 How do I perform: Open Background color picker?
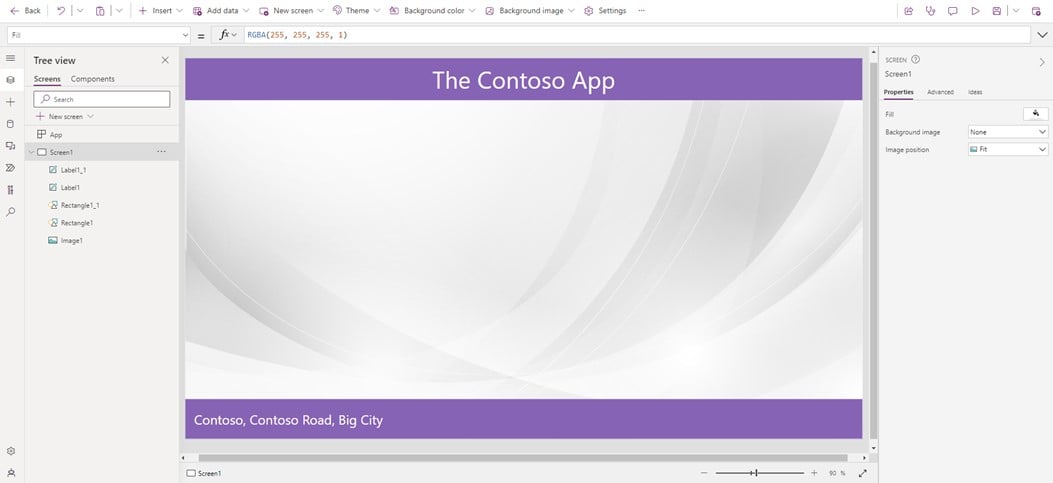pyautogui.click(x=432, y=11)
